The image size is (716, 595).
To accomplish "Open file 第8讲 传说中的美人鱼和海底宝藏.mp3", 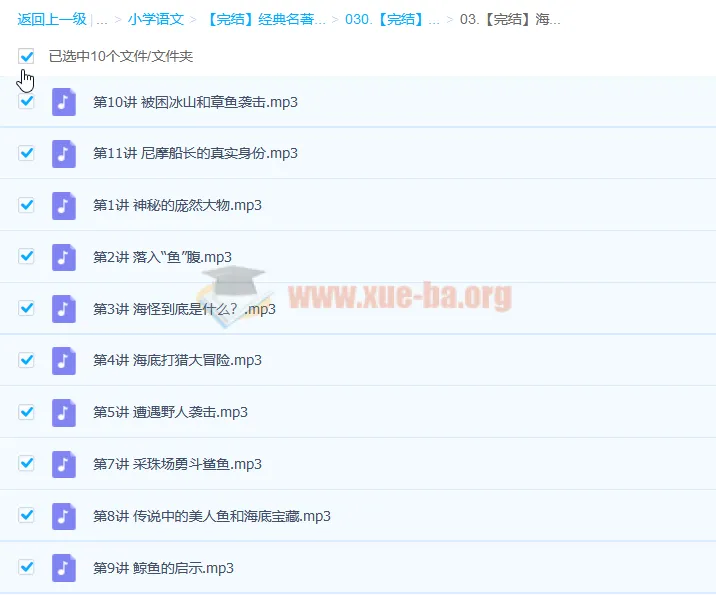I will [211, 516].
